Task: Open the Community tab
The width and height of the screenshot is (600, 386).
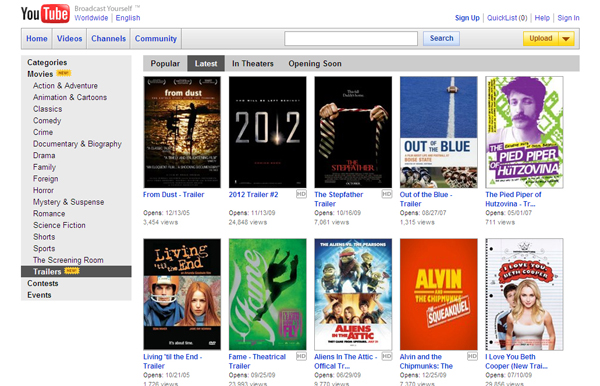Action: [156, 39]
